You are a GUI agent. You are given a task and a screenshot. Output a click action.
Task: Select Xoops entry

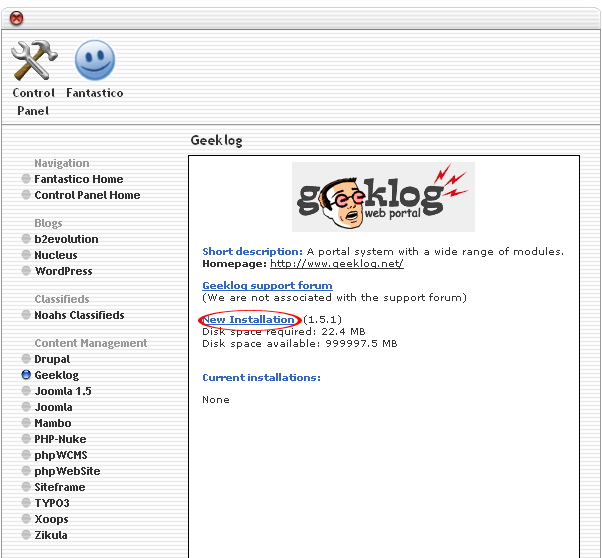tap(51, 519)
